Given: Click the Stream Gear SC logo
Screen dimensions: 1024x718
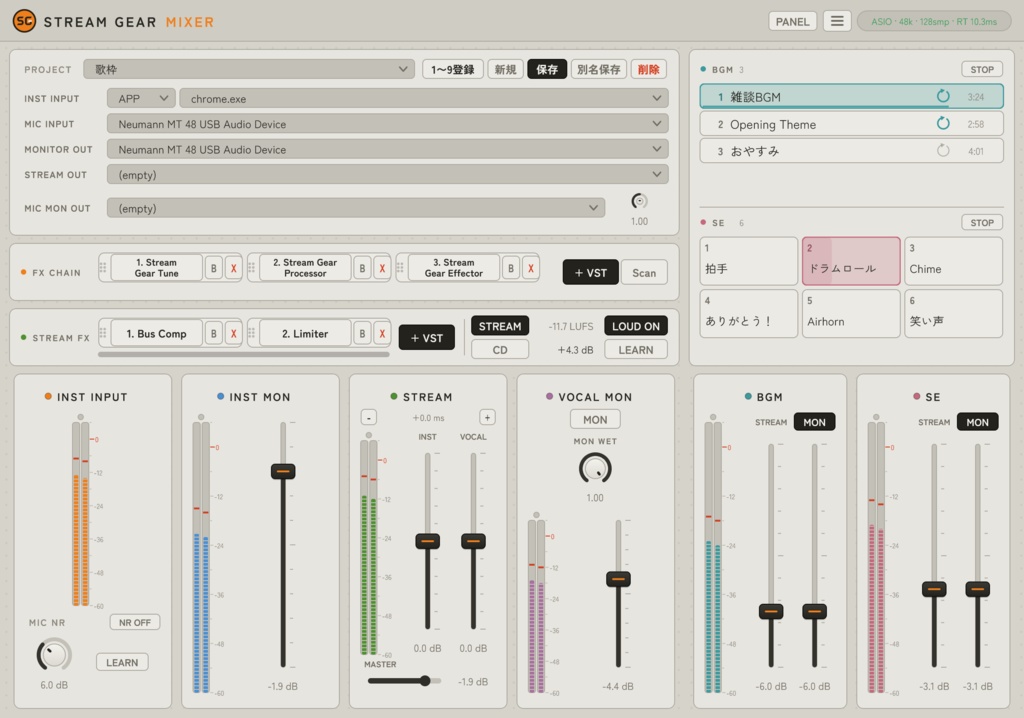Looking at the screenshot, I should pos(24,21).
